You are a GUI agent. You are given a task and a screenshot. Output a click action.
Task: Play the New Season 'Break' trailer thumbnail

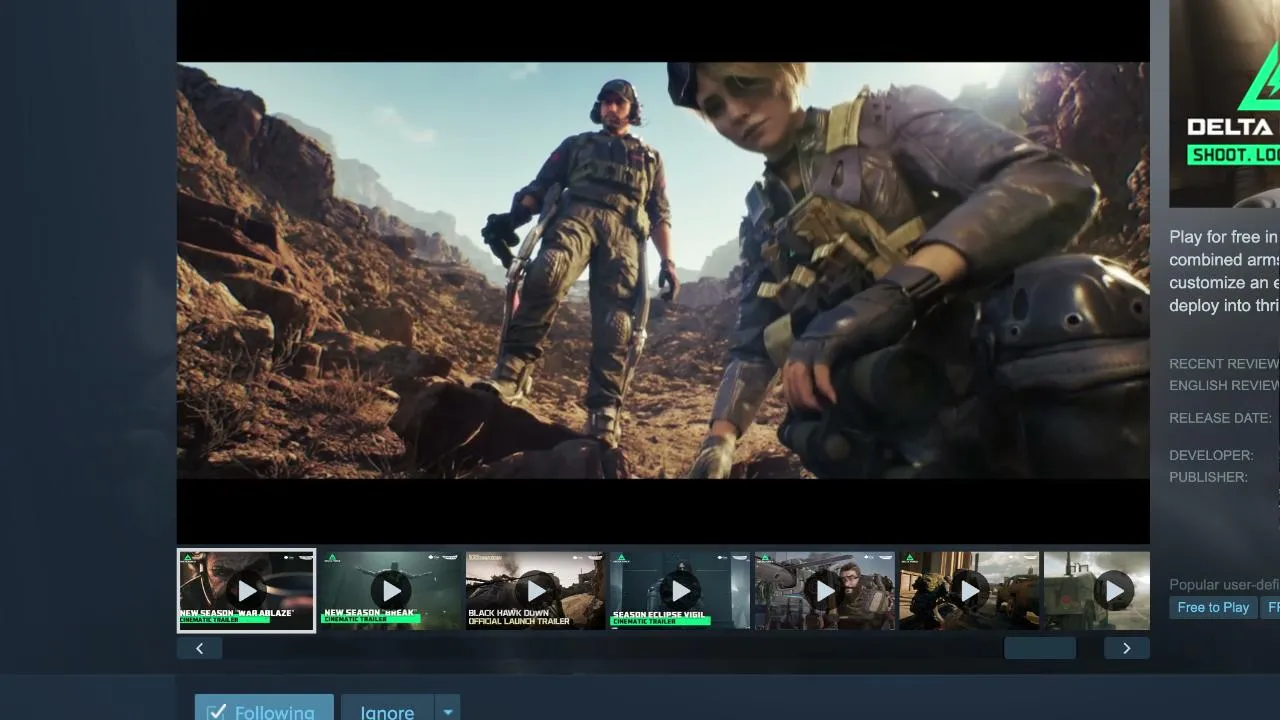tap(390, 590)
